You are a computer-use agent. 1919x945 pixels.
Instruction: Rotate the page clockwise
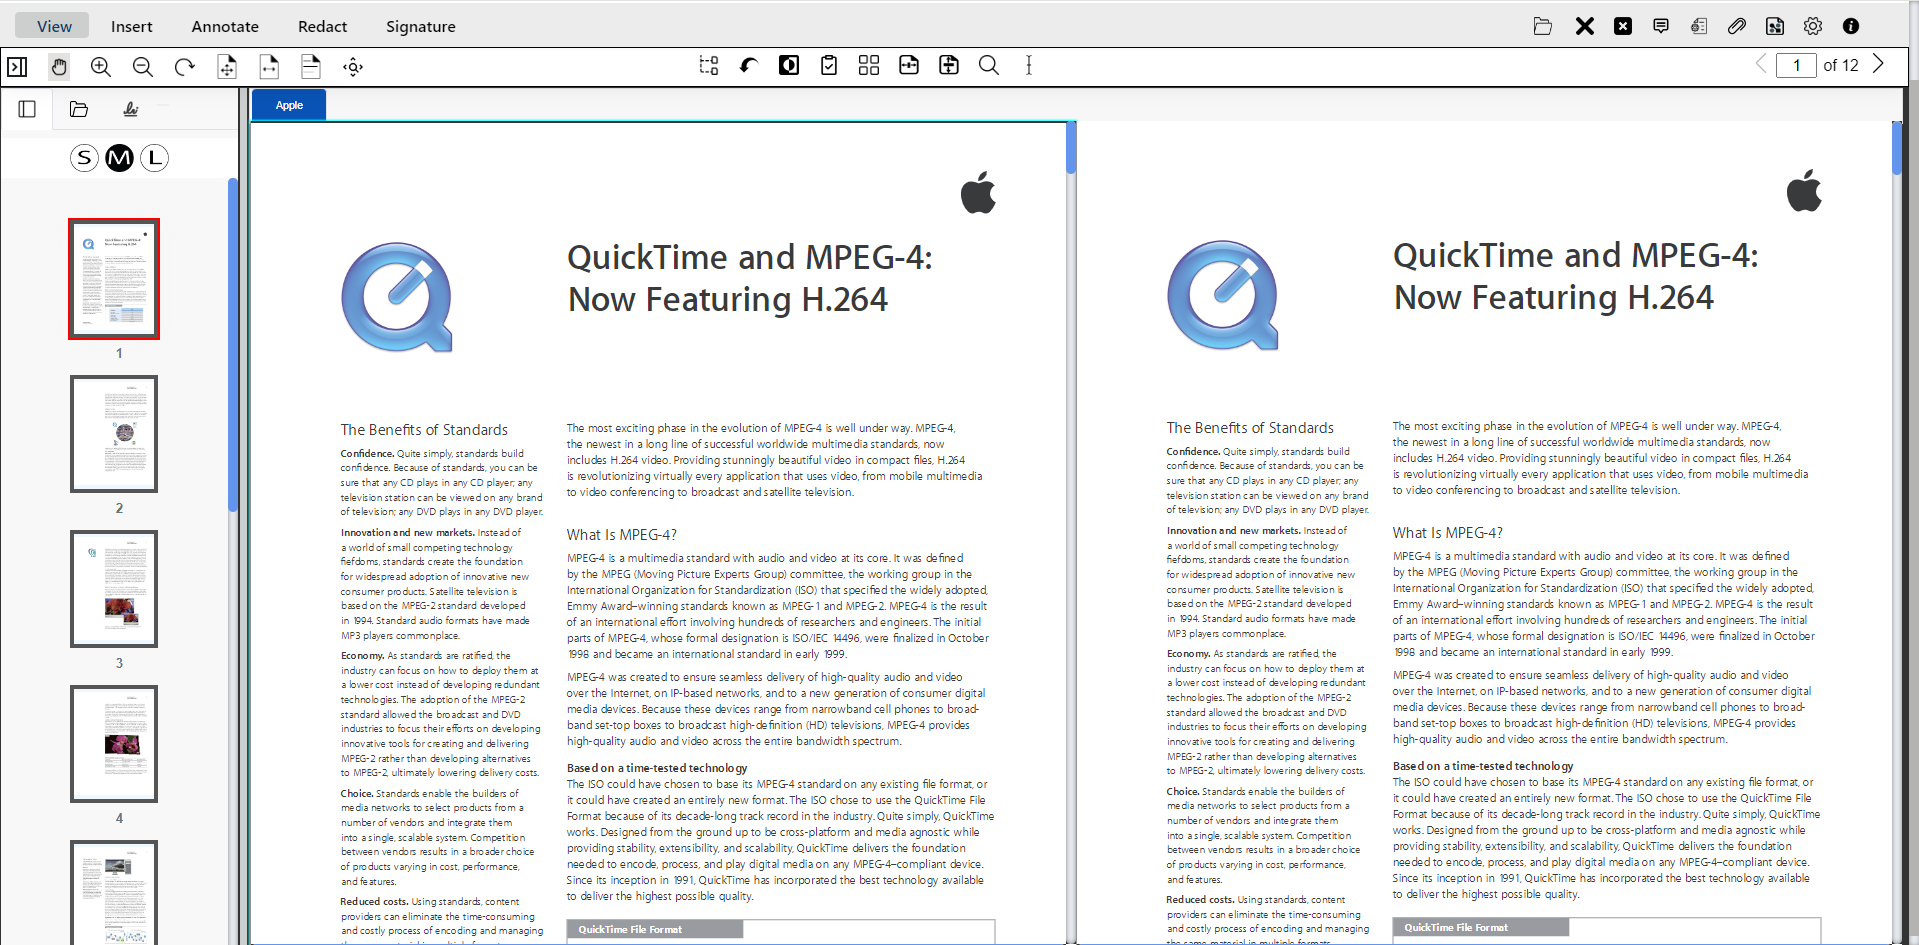click(x=185, y=67)
